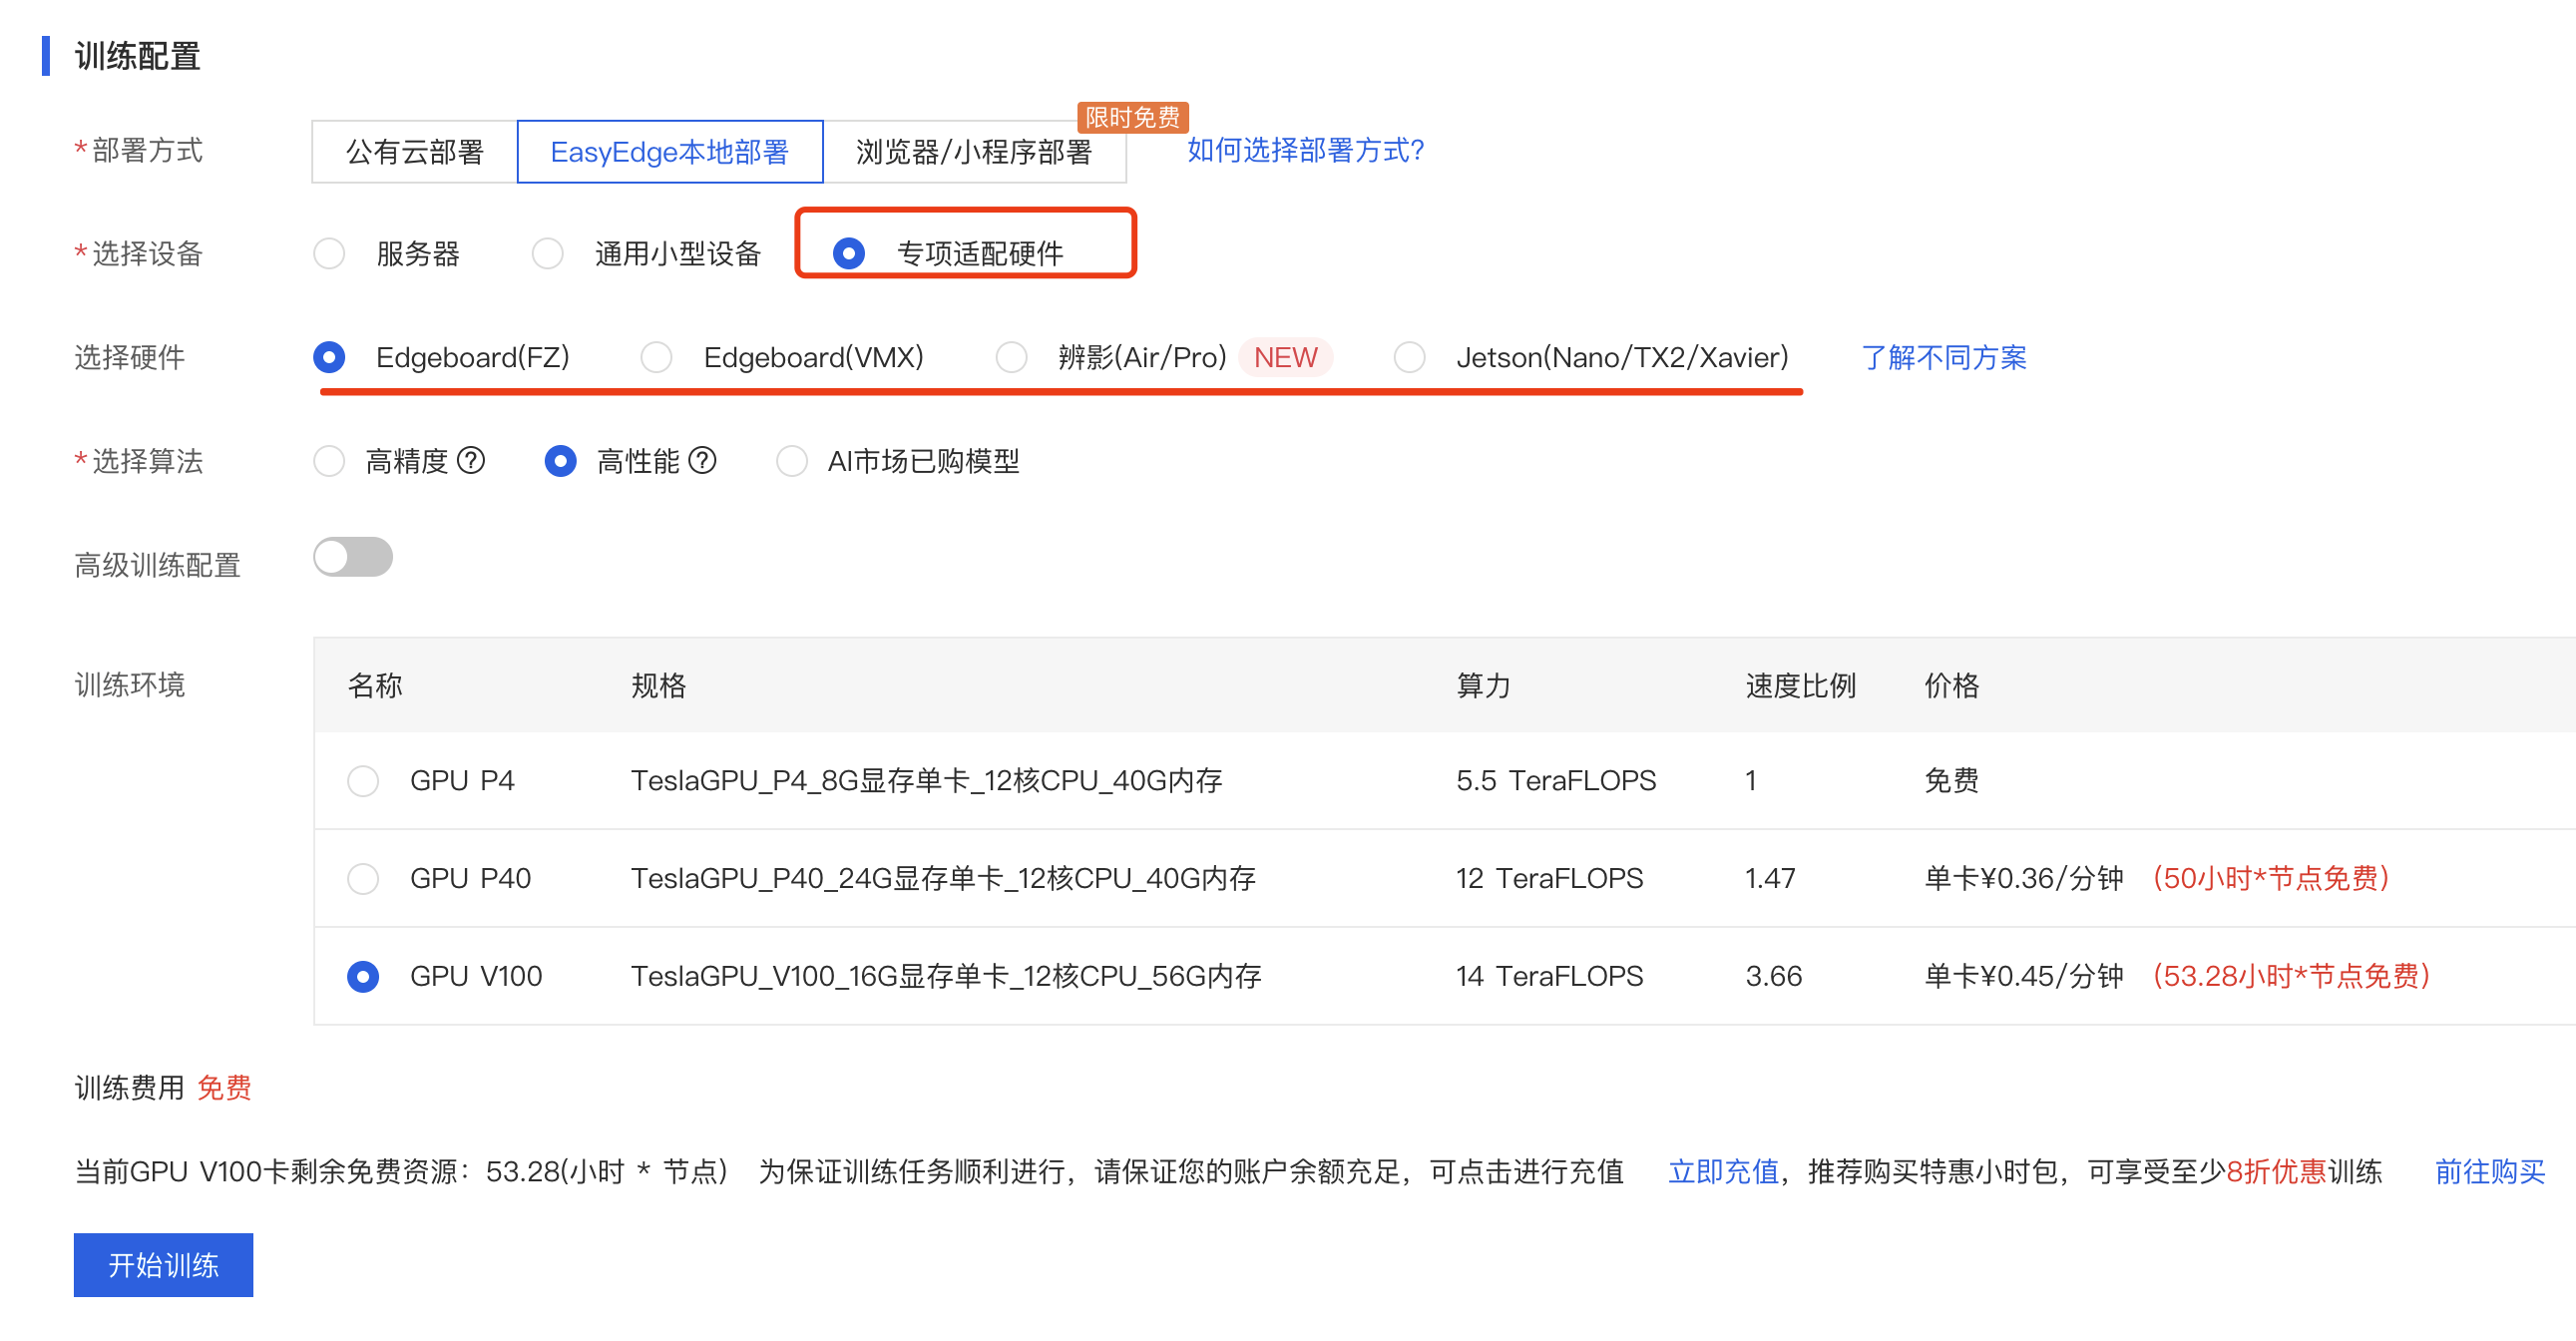
Task: Open 如何选择部署方式? link
Action: (x=1304, y=150)
